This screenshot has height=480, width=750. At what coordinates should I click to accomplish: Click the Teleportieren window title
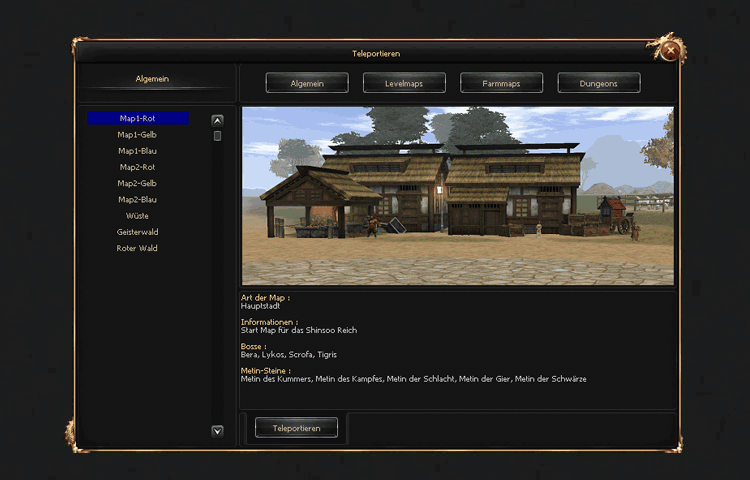click(x=376, y=54)
